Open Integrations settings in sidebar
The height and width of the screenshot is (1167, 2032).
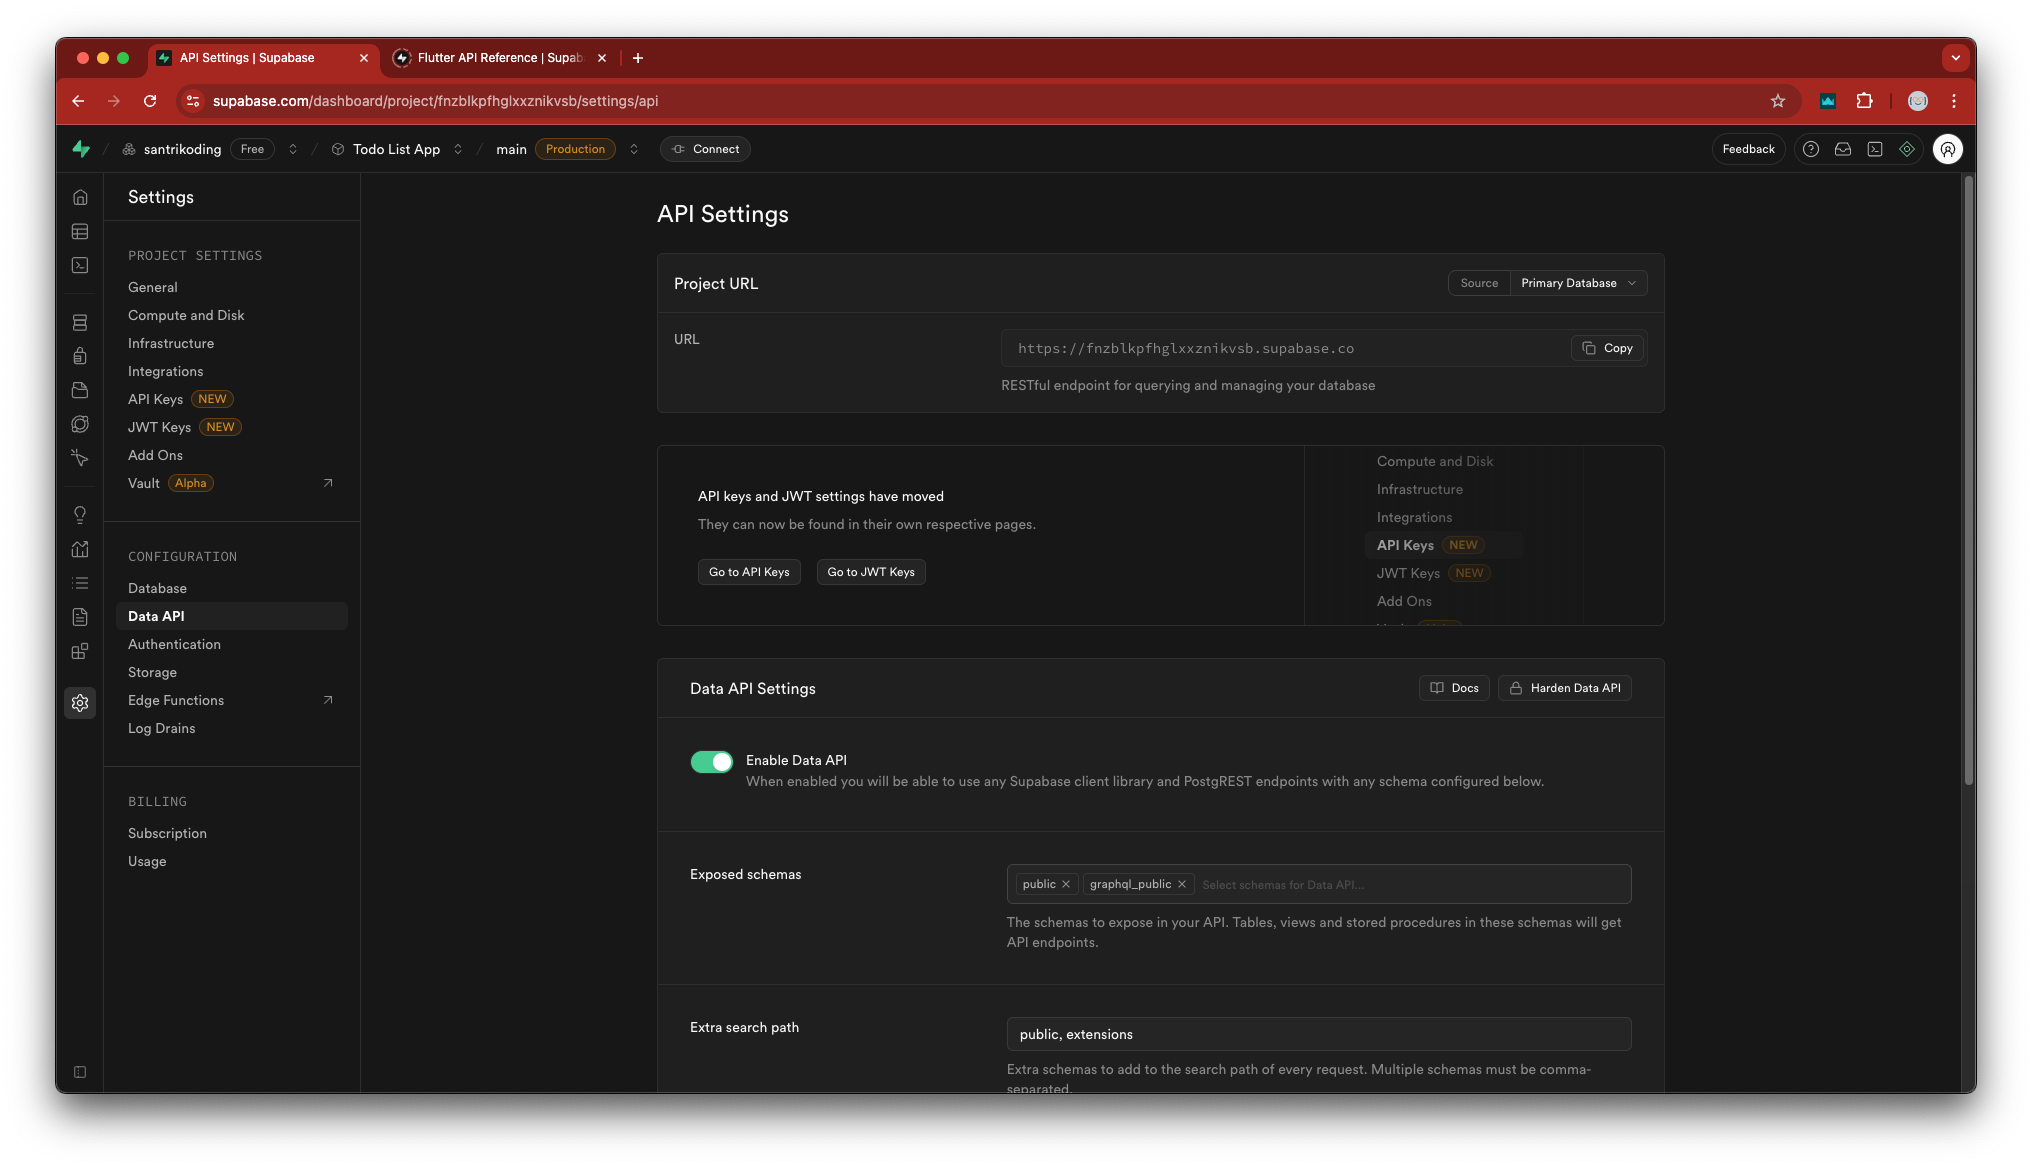(165, 371)
